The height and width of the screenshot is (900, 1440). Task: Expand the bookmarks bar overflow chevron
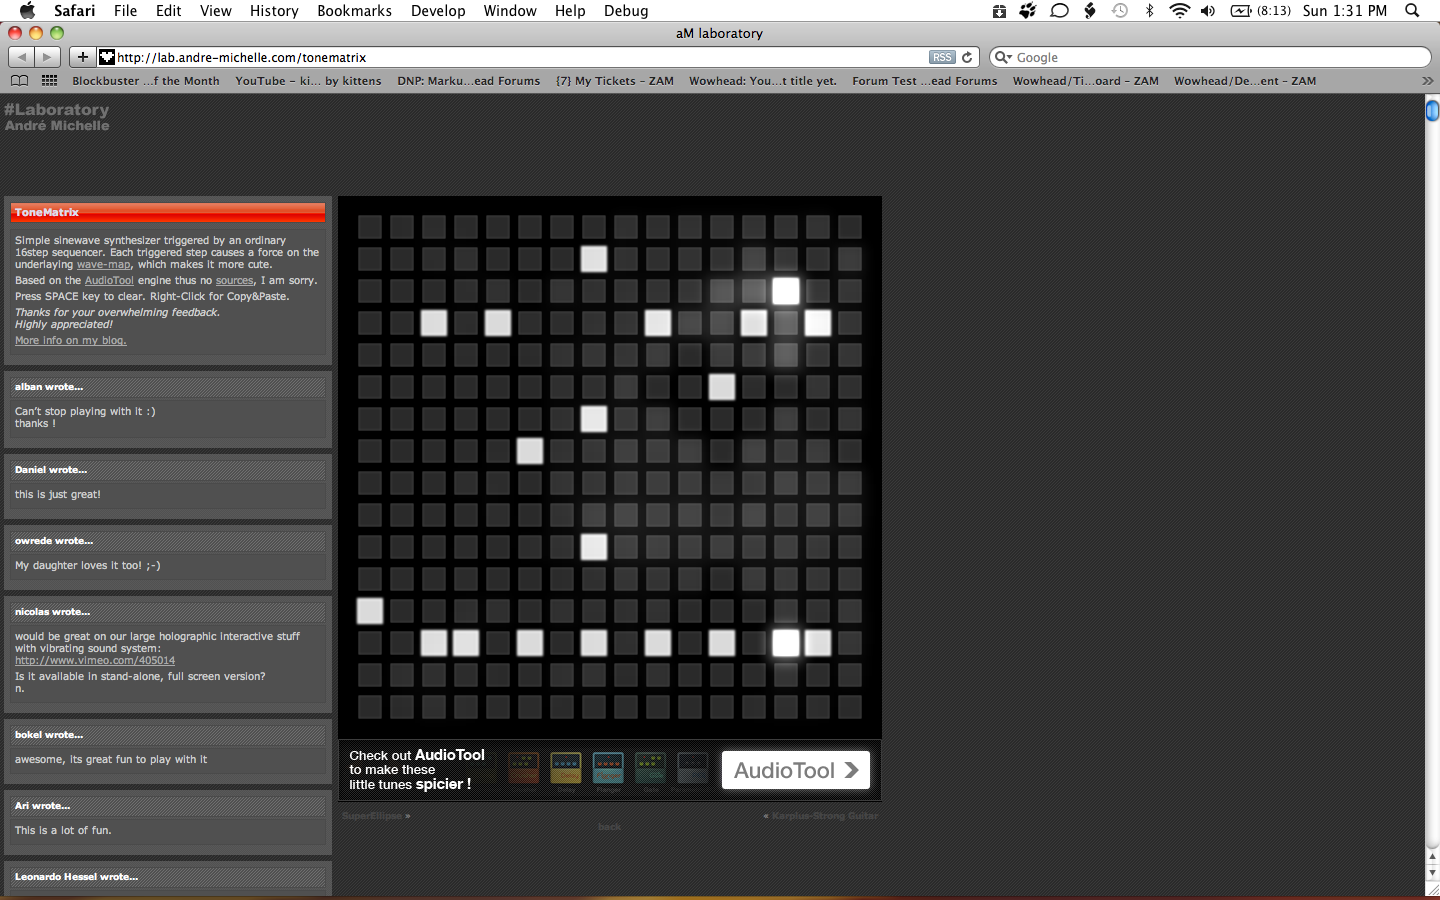(1427, 81)
